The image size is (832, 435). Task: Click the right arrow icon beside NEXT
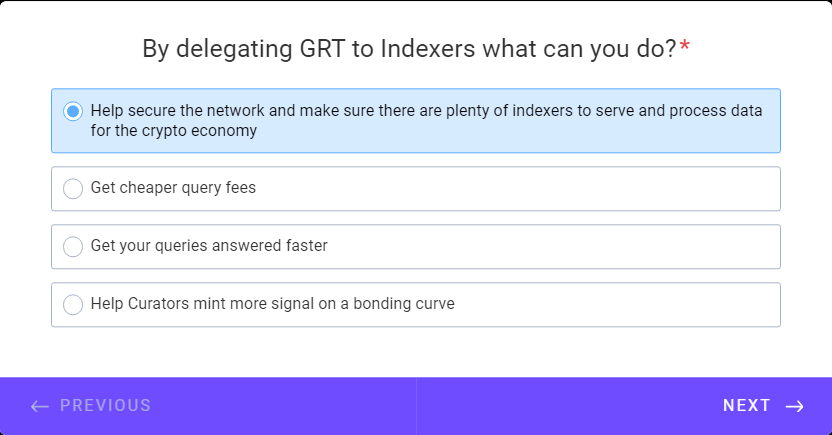pos(794,406)
